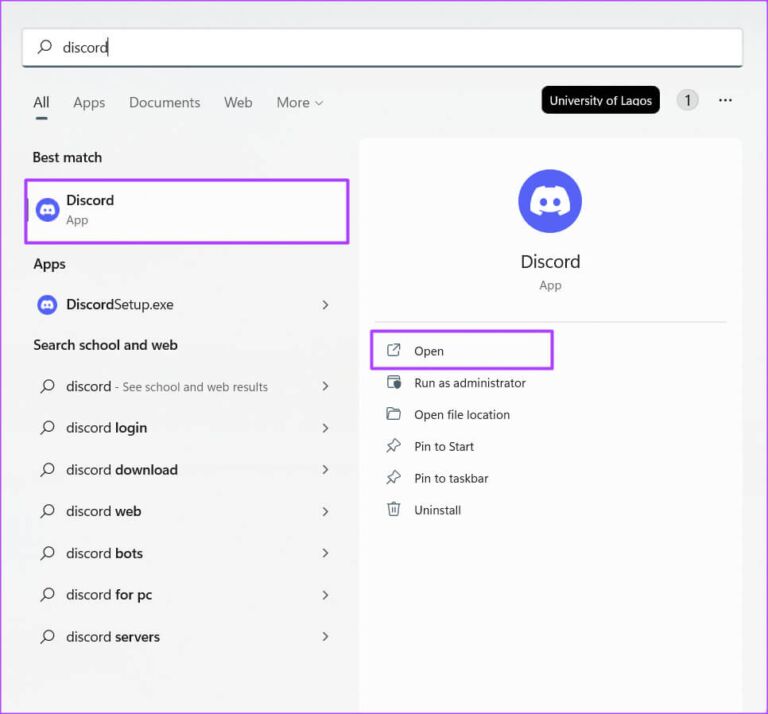Image resolution: width=768 pixels, height=714 pixels.
Task: Click the pin icon beside Pin to taskbar
Action: coord(394,478)
